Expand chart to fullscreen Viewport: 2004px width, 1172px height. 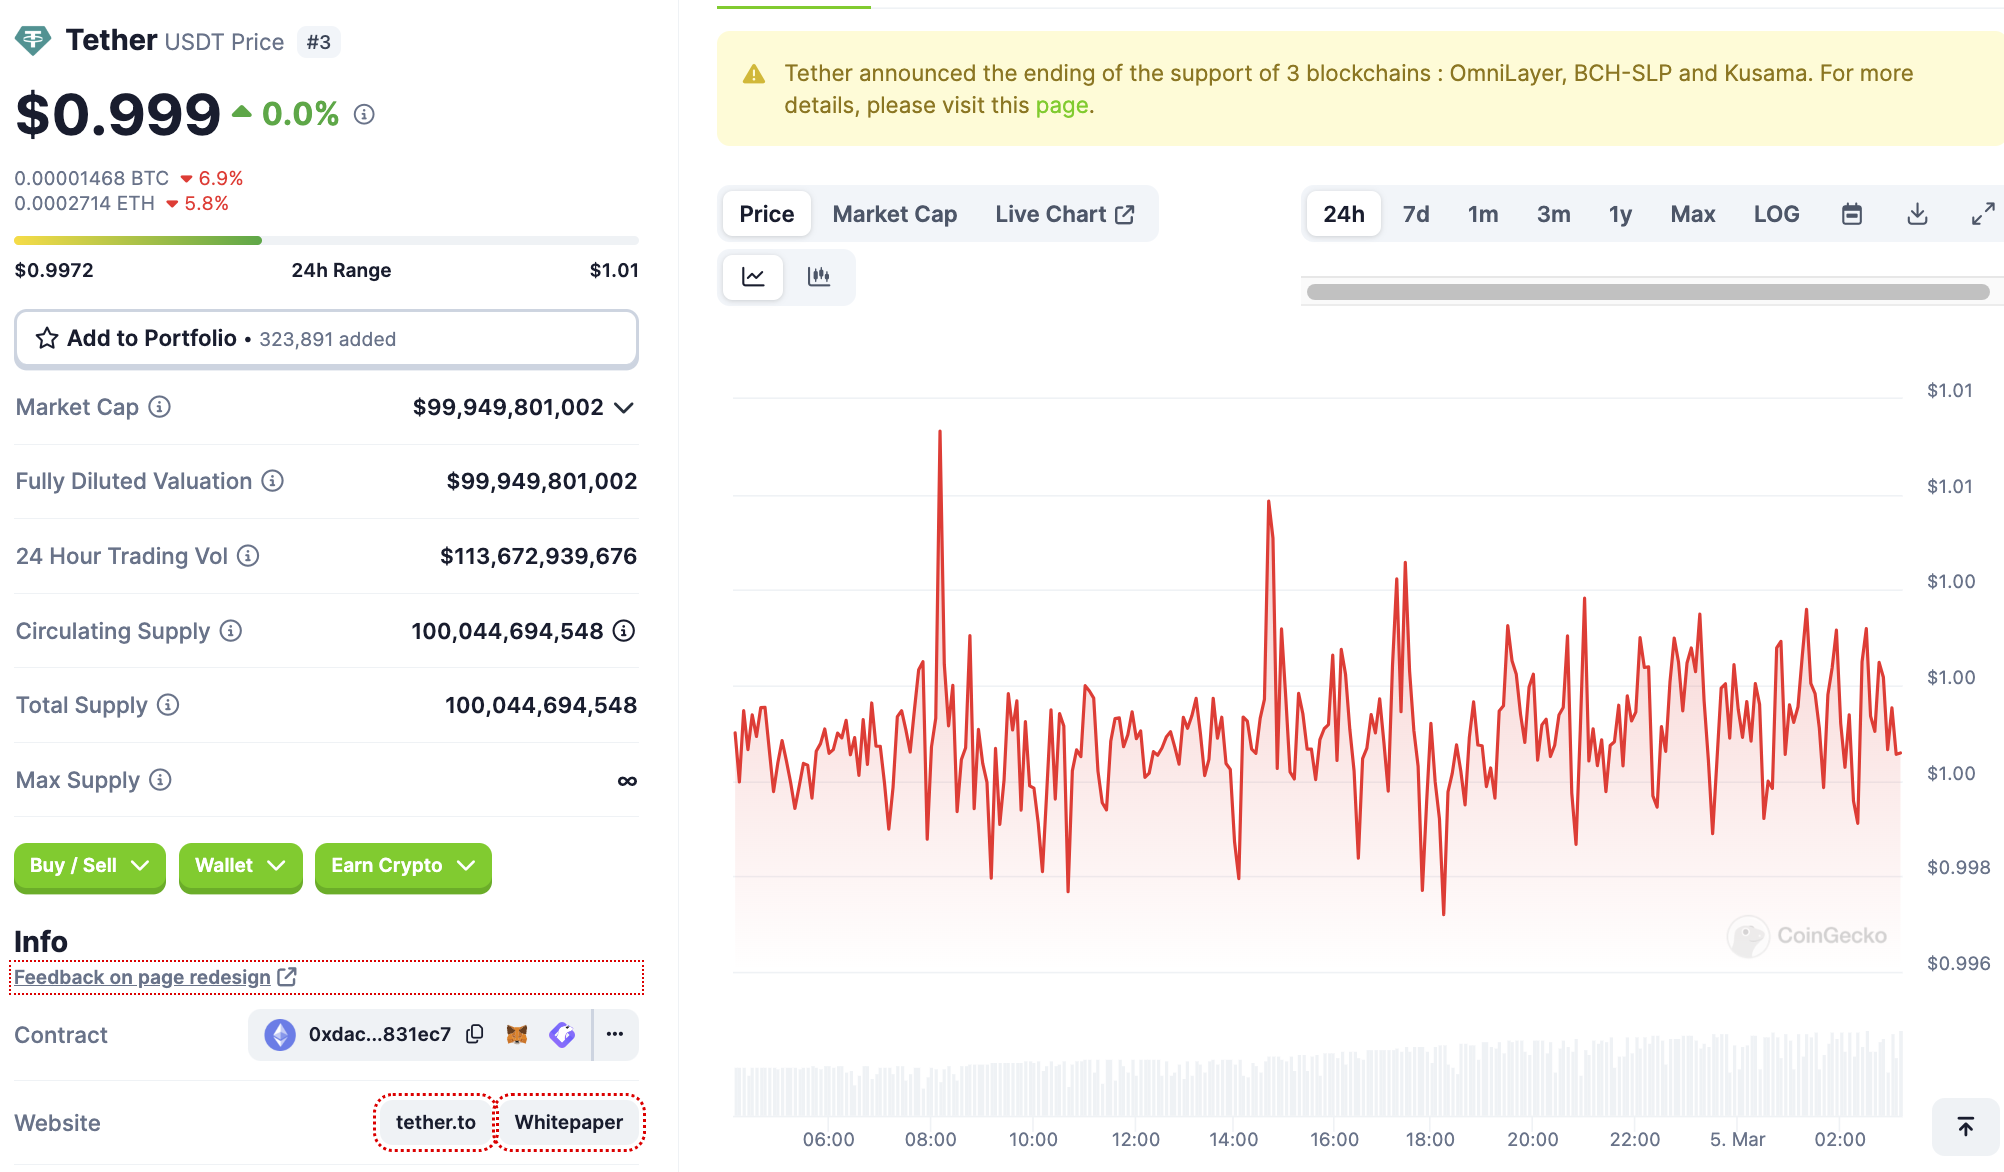click(1983, 214)
